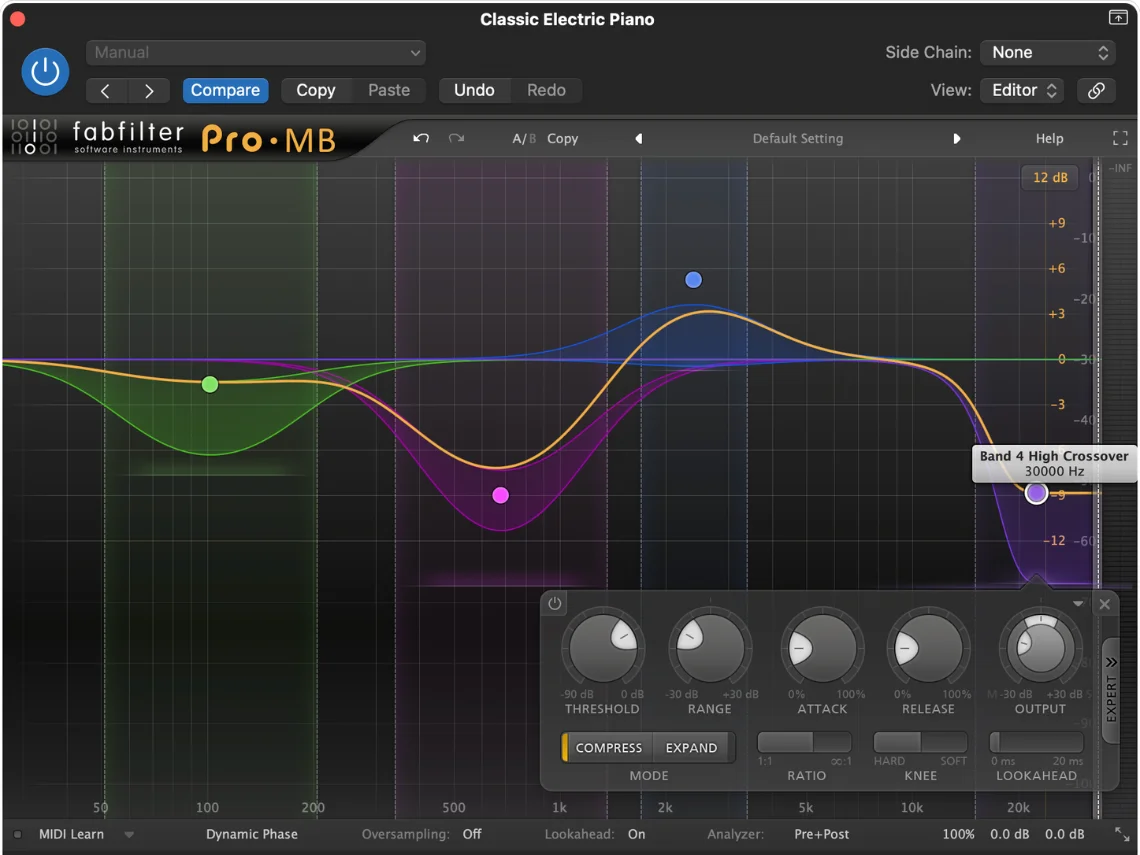Click the Compare button
1140x855 pixels.
(225, 90)
